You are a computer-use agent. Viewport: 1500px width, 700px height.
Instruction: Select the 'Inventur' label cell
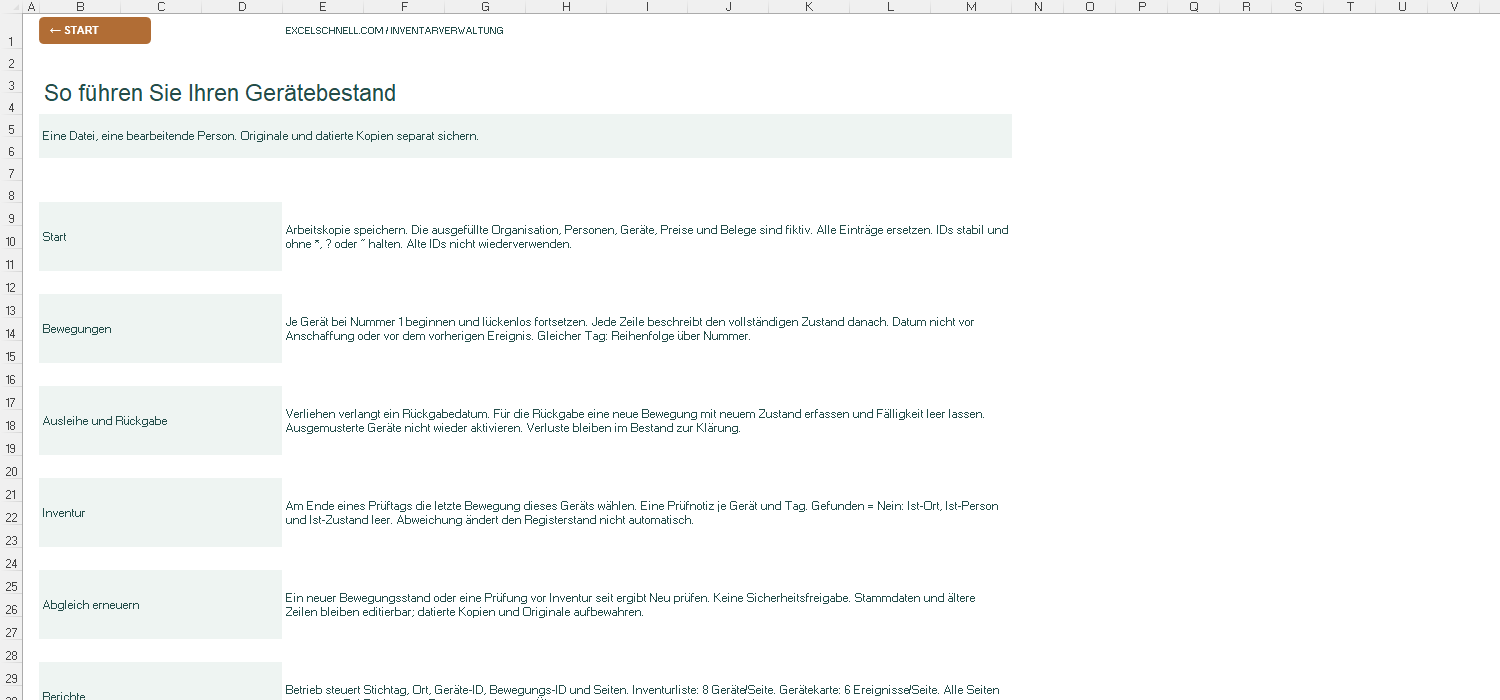(x=160, y=513)
